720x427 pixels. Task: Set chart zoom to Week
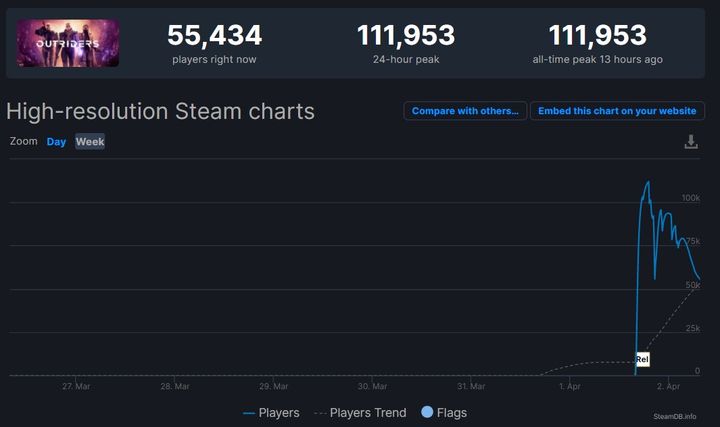(90, 142)
